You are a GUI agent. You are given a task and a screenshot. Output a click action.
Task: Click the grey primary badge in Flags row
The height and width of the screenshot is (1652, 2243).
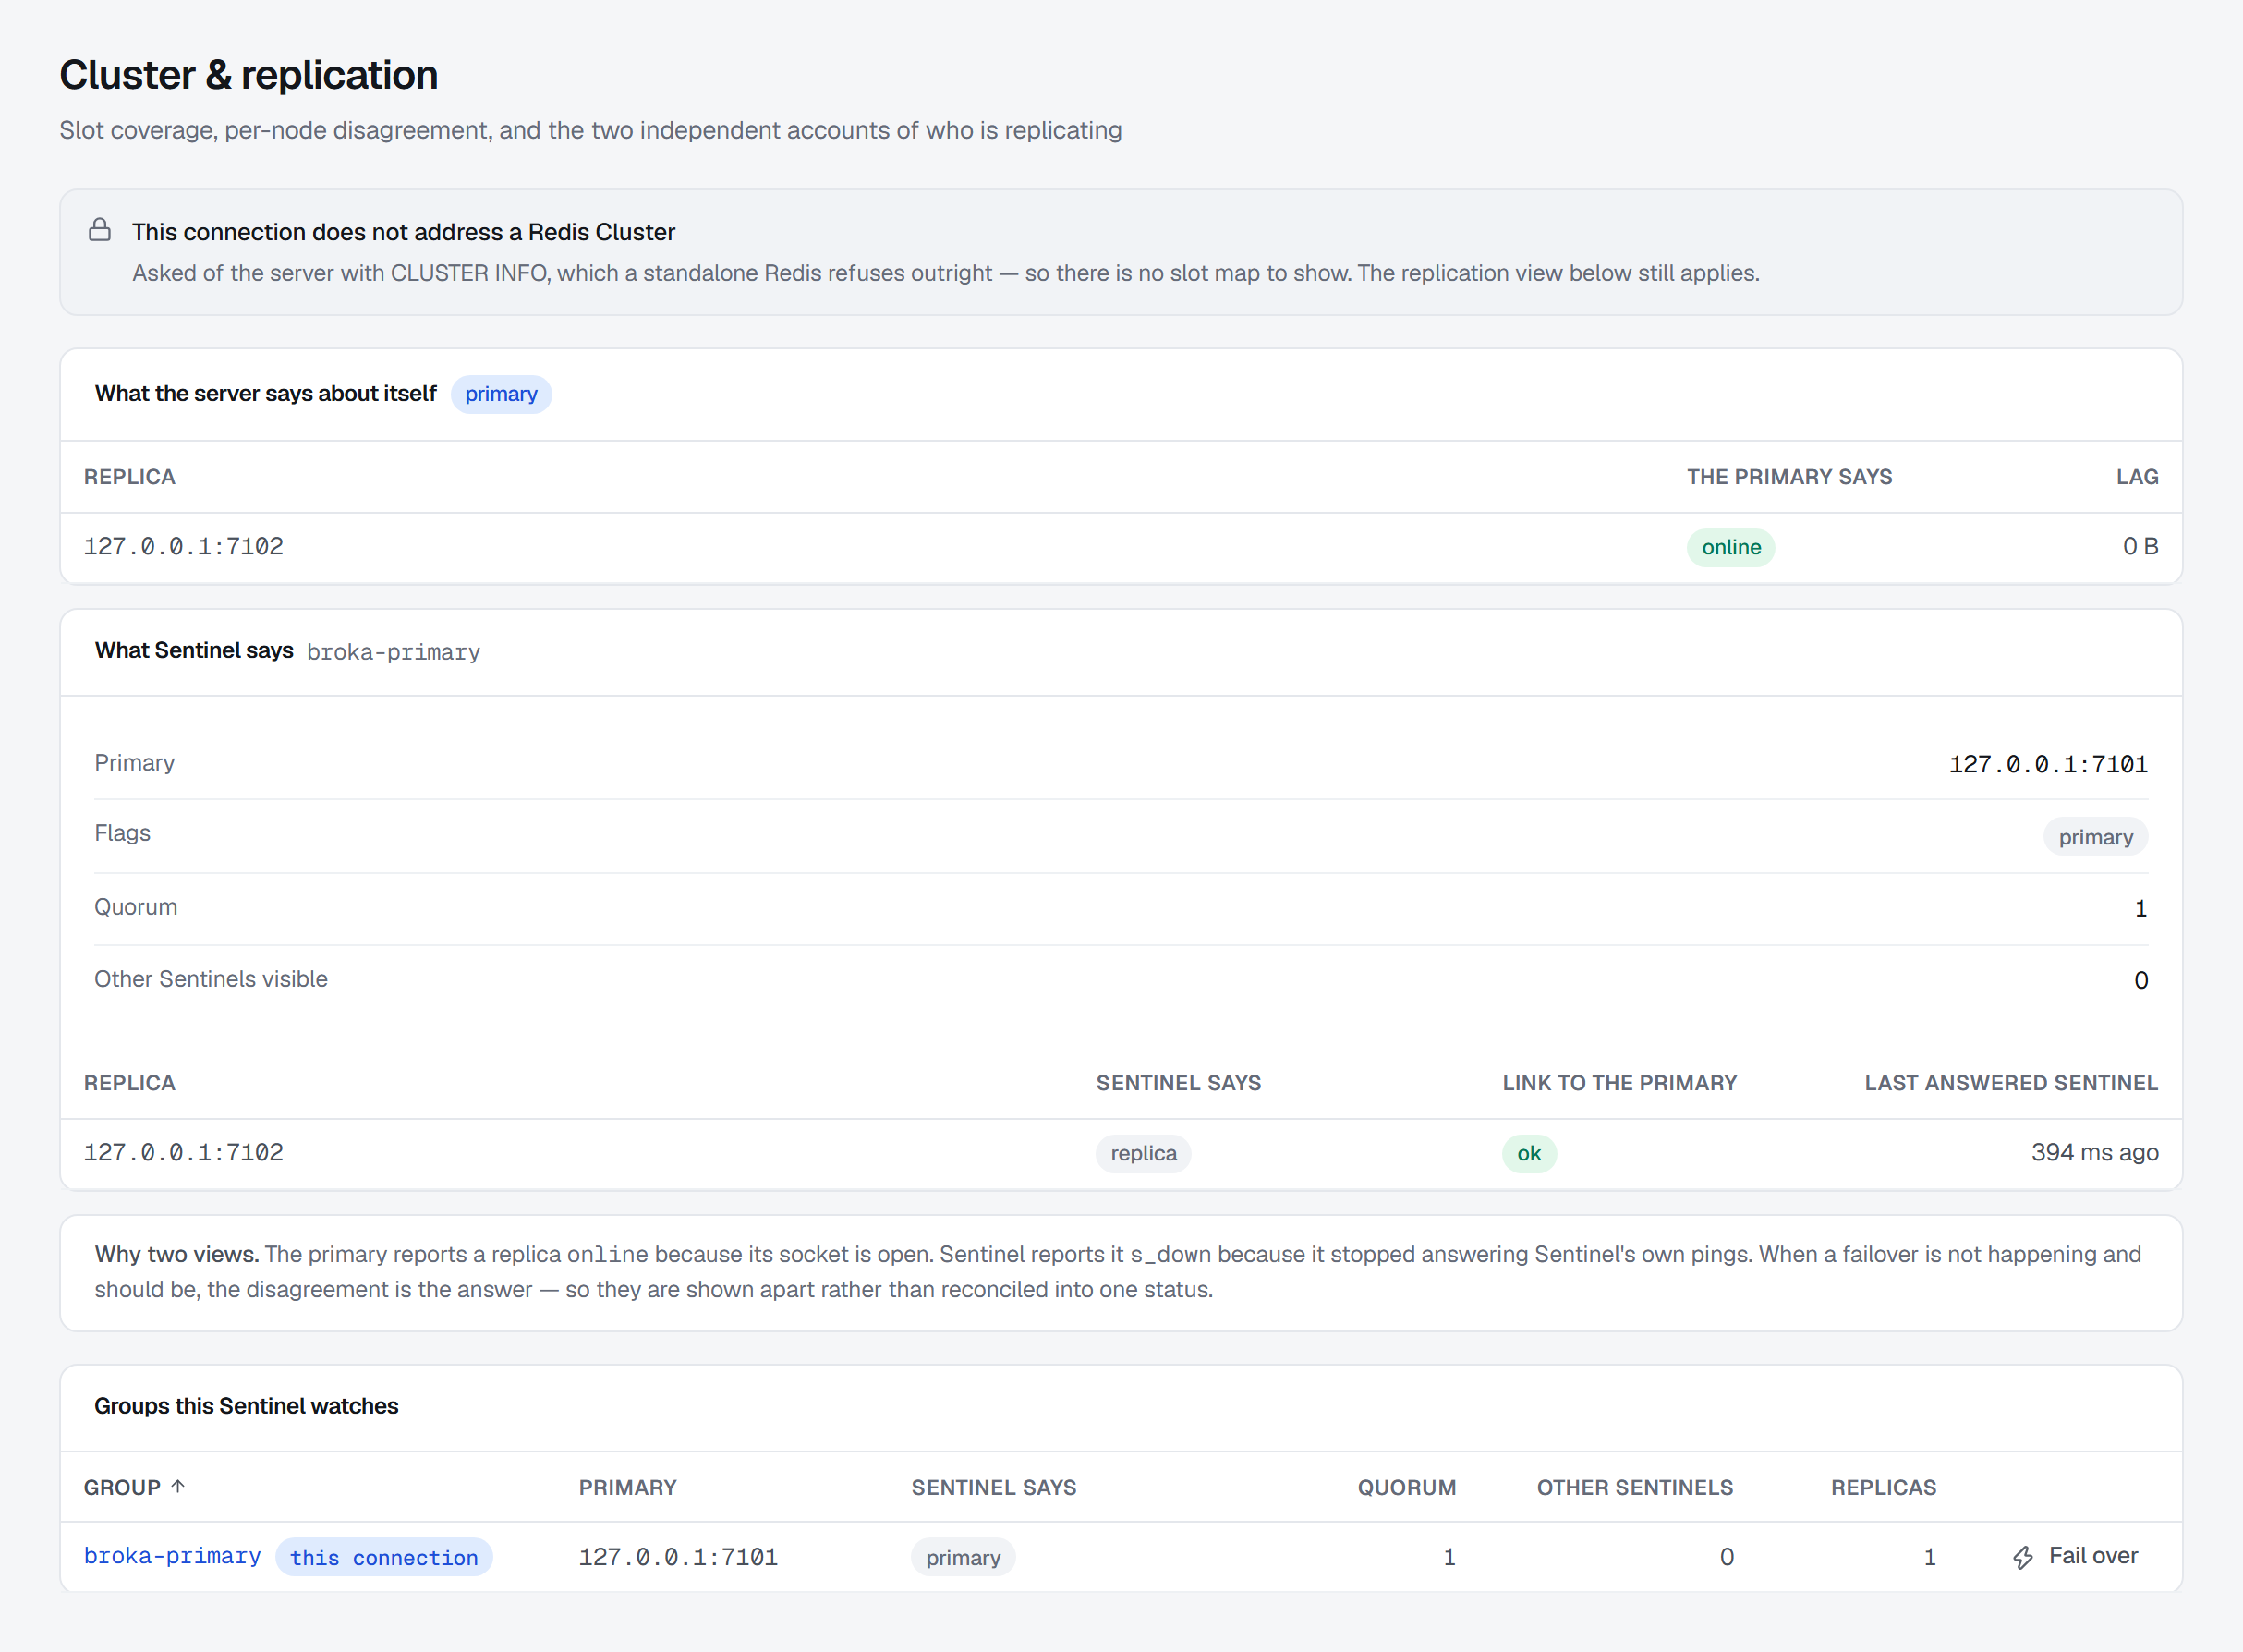point(2095,837)
